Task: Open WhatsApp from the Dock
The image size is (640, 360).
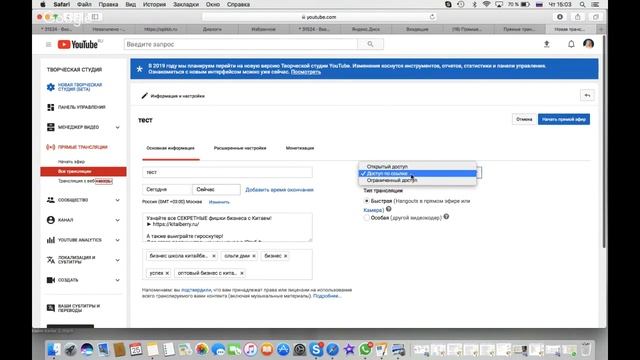Action: click(365, 349)
